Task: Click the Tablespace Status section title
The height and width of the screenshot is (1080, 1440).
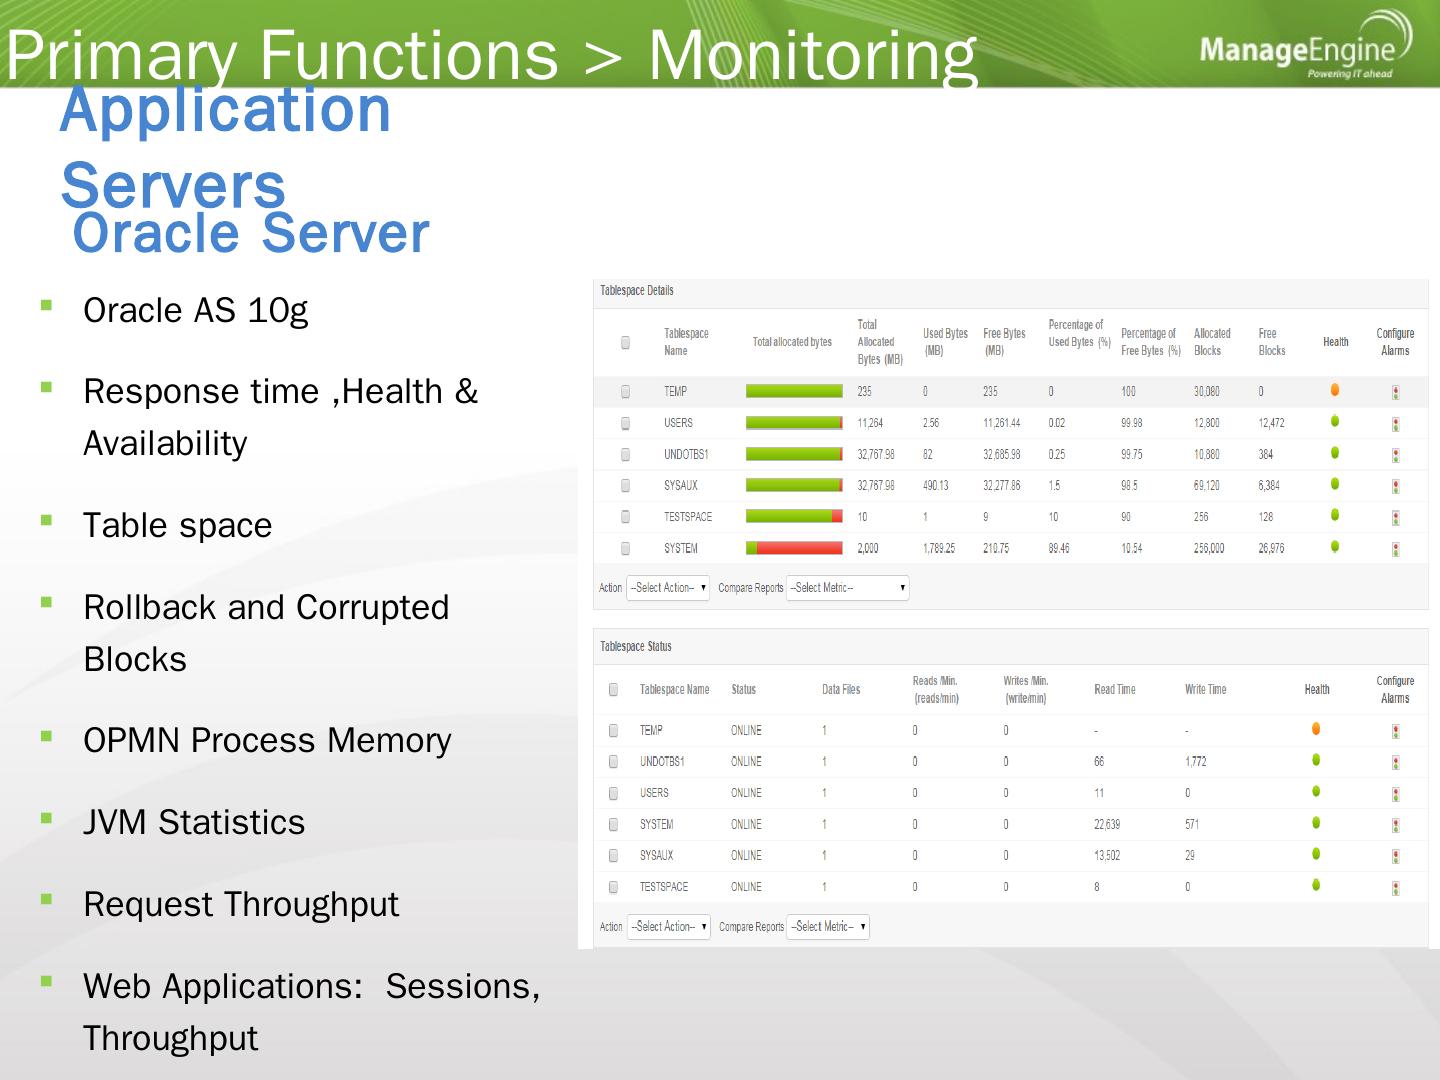Action: tap(636, 647)
